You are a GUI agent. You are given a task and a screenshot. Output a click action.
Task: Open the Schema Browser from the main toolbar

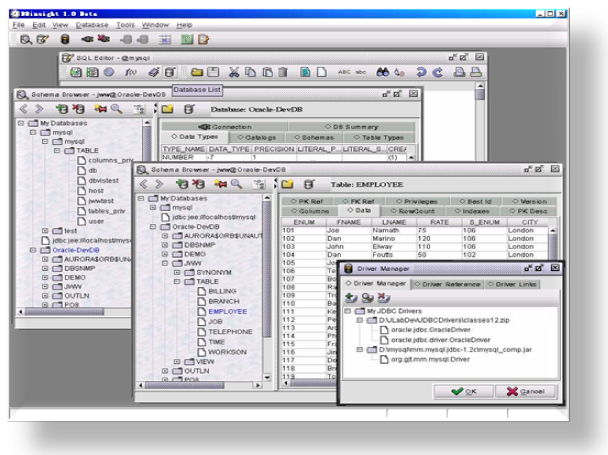(x=26, y=39)
